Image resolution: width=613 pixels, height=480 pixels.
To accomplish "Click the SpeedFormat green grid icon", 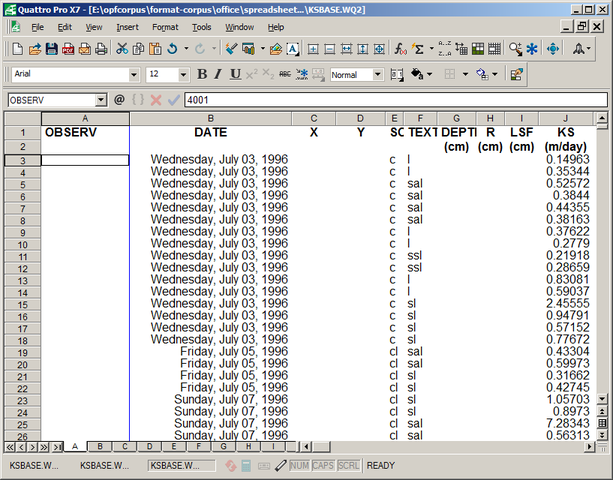I will pyautogui.click(x=478, y=49).
